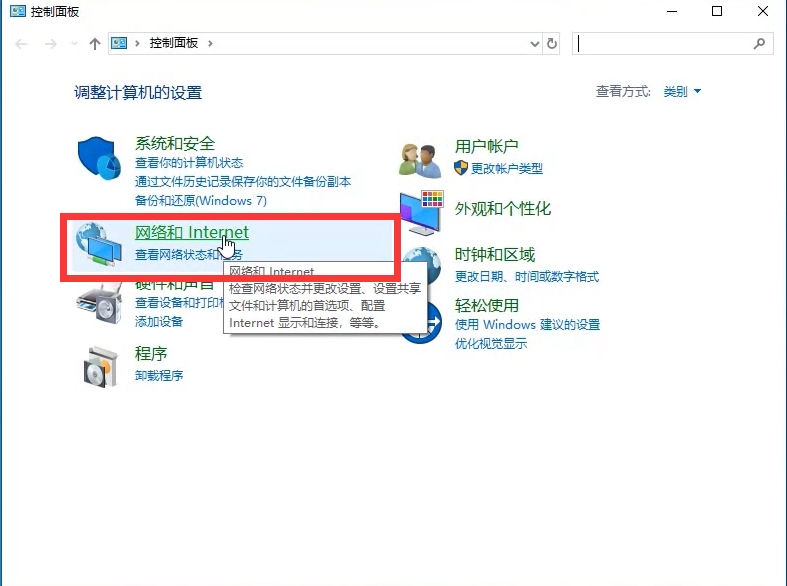Viewport: 787px width, 586px height.
Task: Click the Control Panel search box
Action: pos(660,44)
